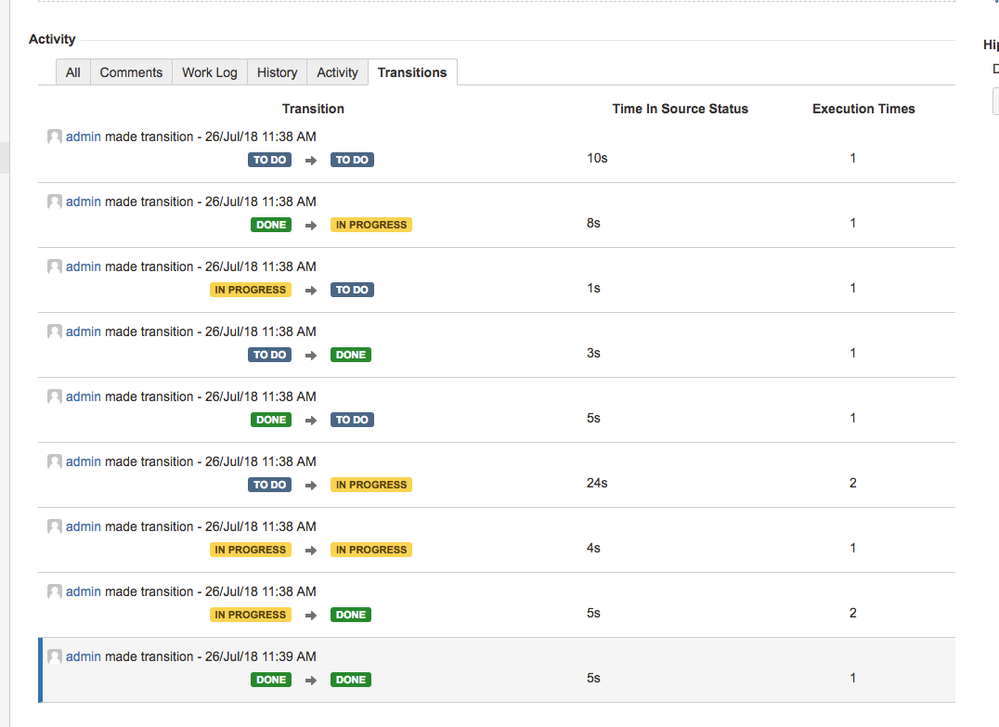Click the Transition column header
The height and width of the screenshot is (727, 999).
[313, 109]
